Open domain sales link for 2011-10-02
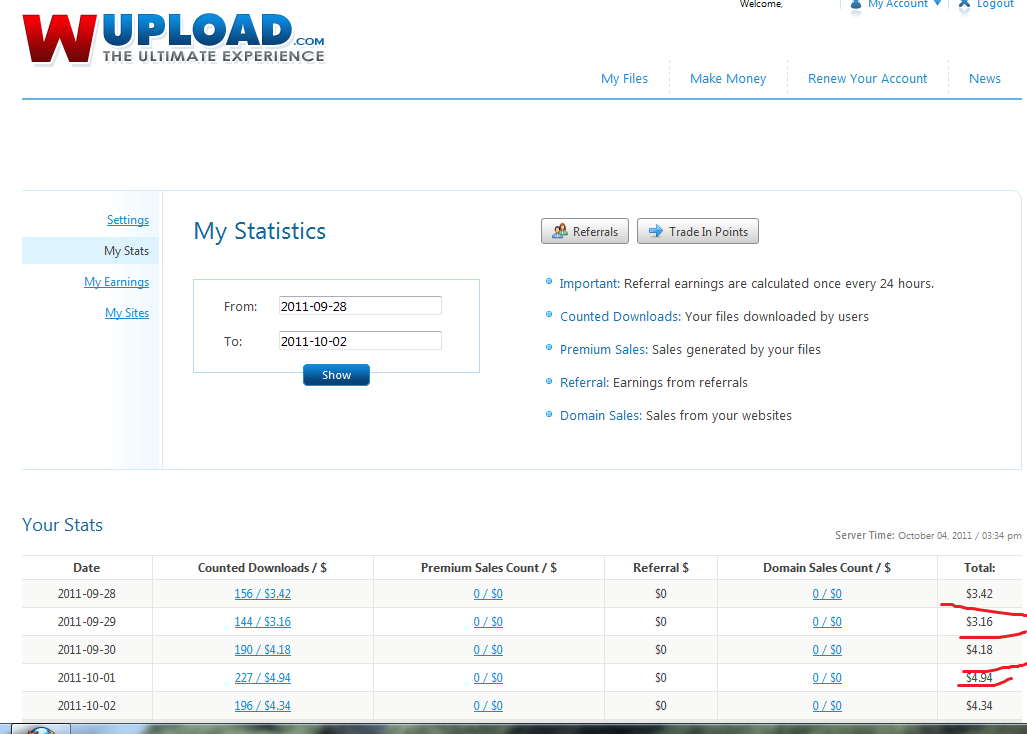Image resolution: width=1027 pixels, height=734 pixels. [827, 706]
